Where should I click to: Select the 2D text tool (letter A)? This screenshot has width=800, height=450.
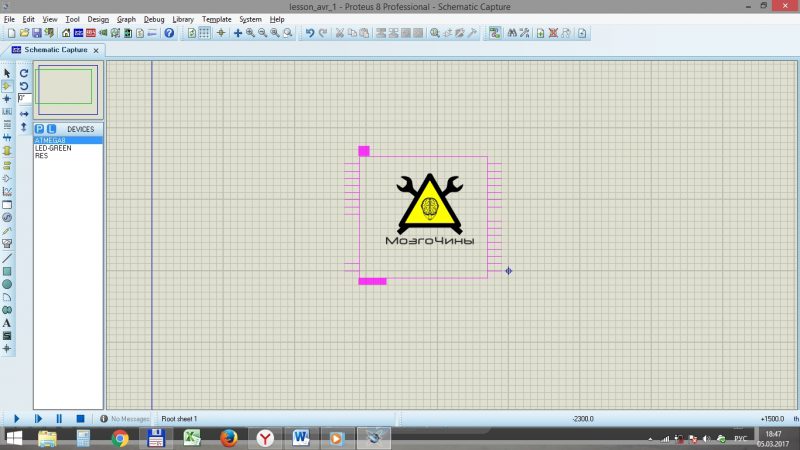tap(7, 323)
